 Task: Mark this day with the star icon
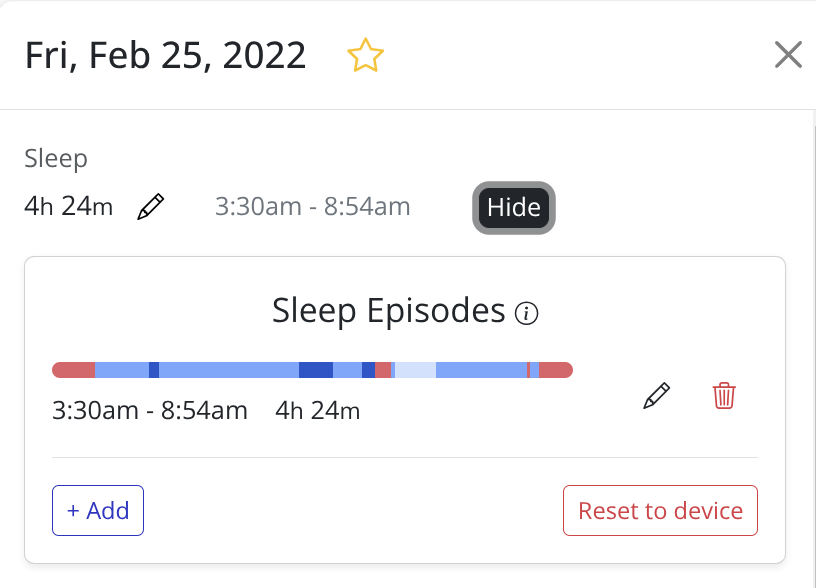pos(365,55)
